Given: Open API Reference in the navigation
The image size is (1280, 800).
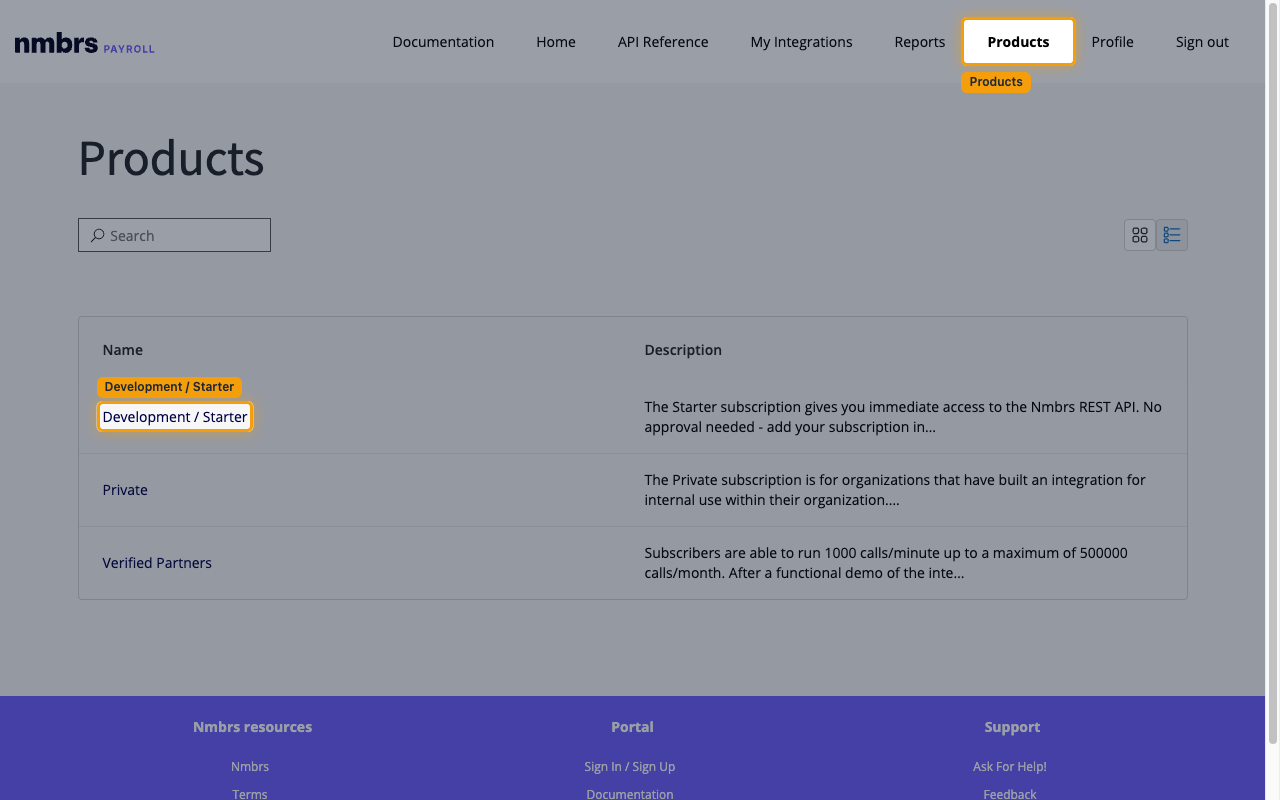Looking at the screenshot, I should click(663, 42).
